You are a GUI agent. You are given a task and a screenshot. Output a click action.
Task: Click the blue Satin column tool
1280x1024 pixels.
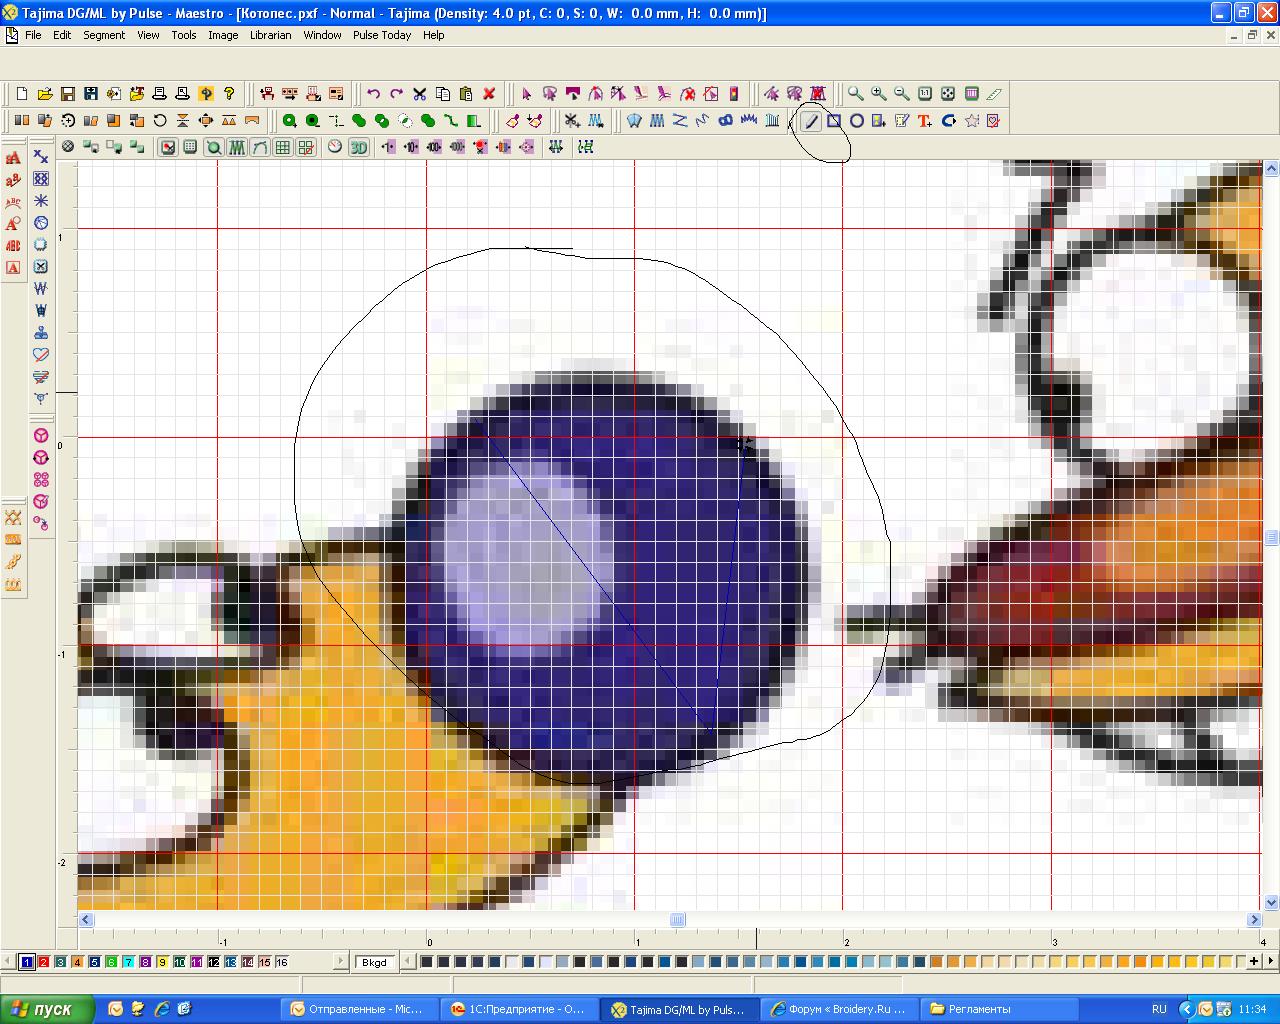click(657, 121)
